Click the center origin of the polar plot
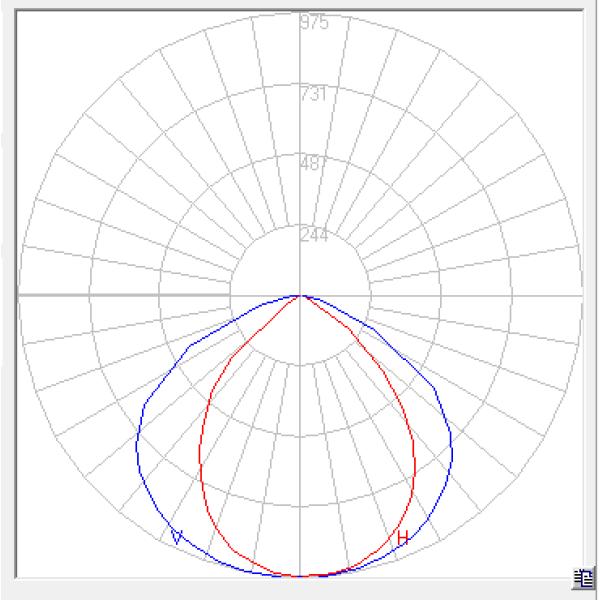 (301, 296)
